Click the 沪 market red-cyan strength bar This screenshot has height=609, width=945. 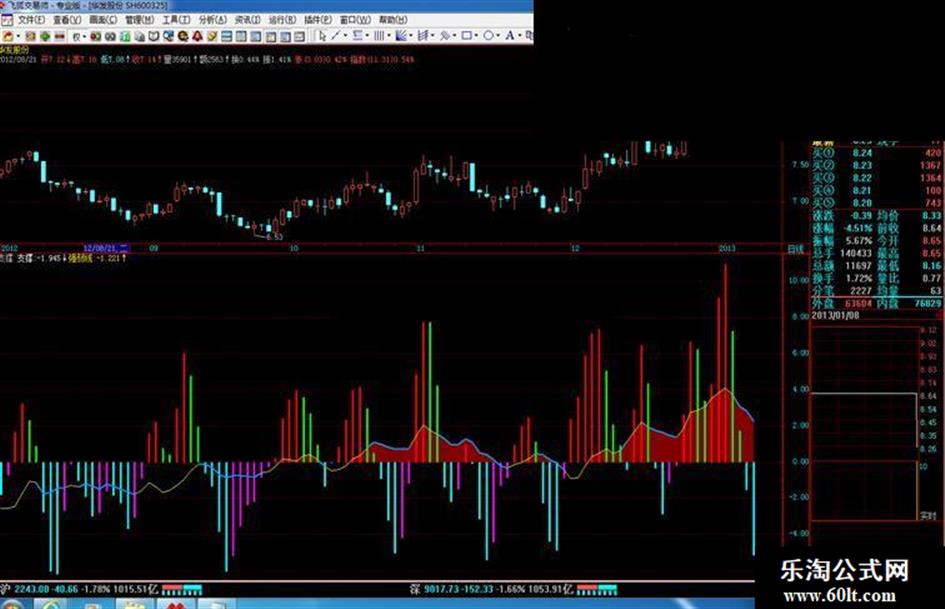coord(182,590)
